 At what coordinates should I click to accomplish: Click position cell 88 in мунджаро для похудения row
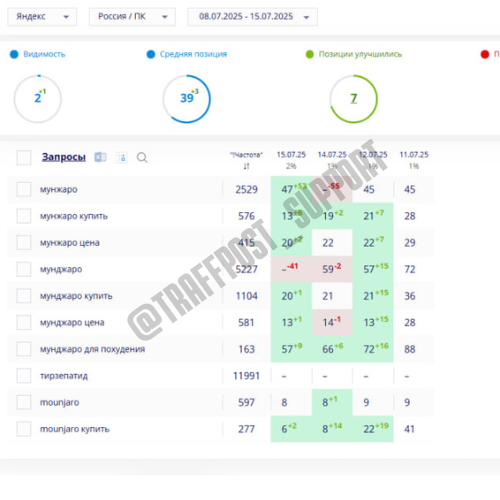pyautogui.click(x=410, y=349)
